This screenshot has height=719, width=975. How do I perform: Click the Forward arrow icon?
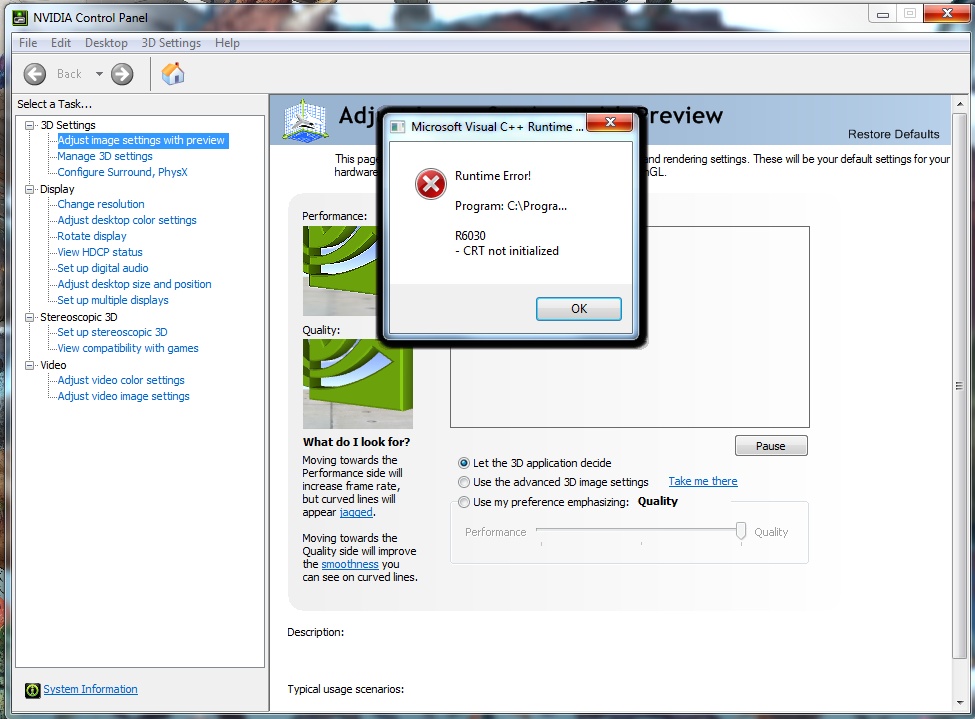click(122, 74)
